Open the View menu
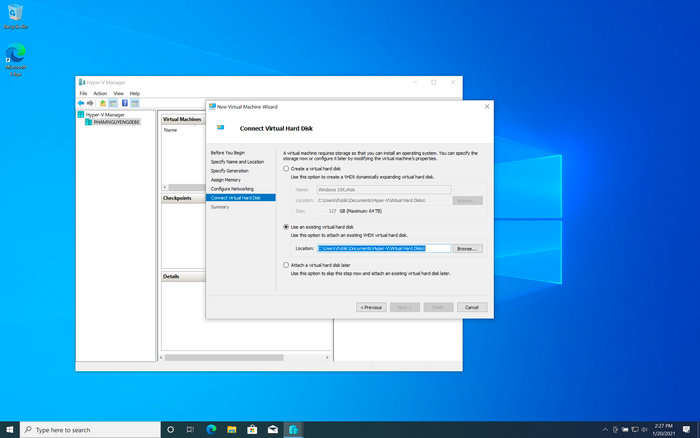700x438 pixels. tap(118, 93)
